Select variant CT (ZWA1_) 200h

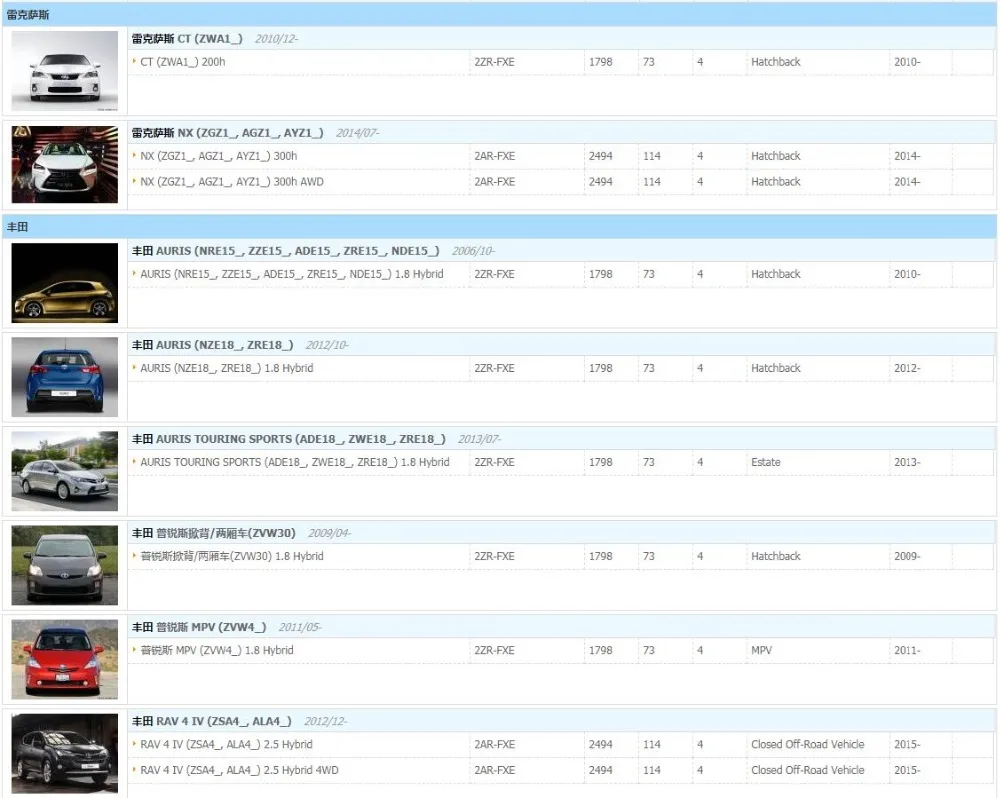tap(182, 62)
